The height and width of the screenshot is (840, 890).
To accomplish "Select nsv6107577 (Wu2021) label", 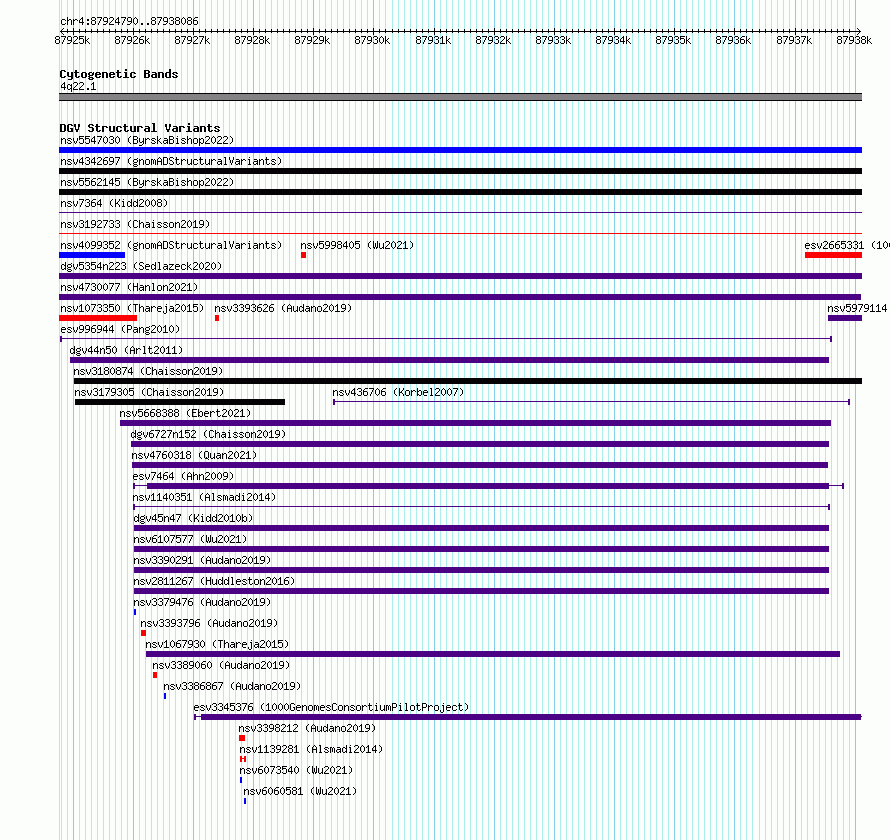I will pyautogui.click(x=190, y=539).
